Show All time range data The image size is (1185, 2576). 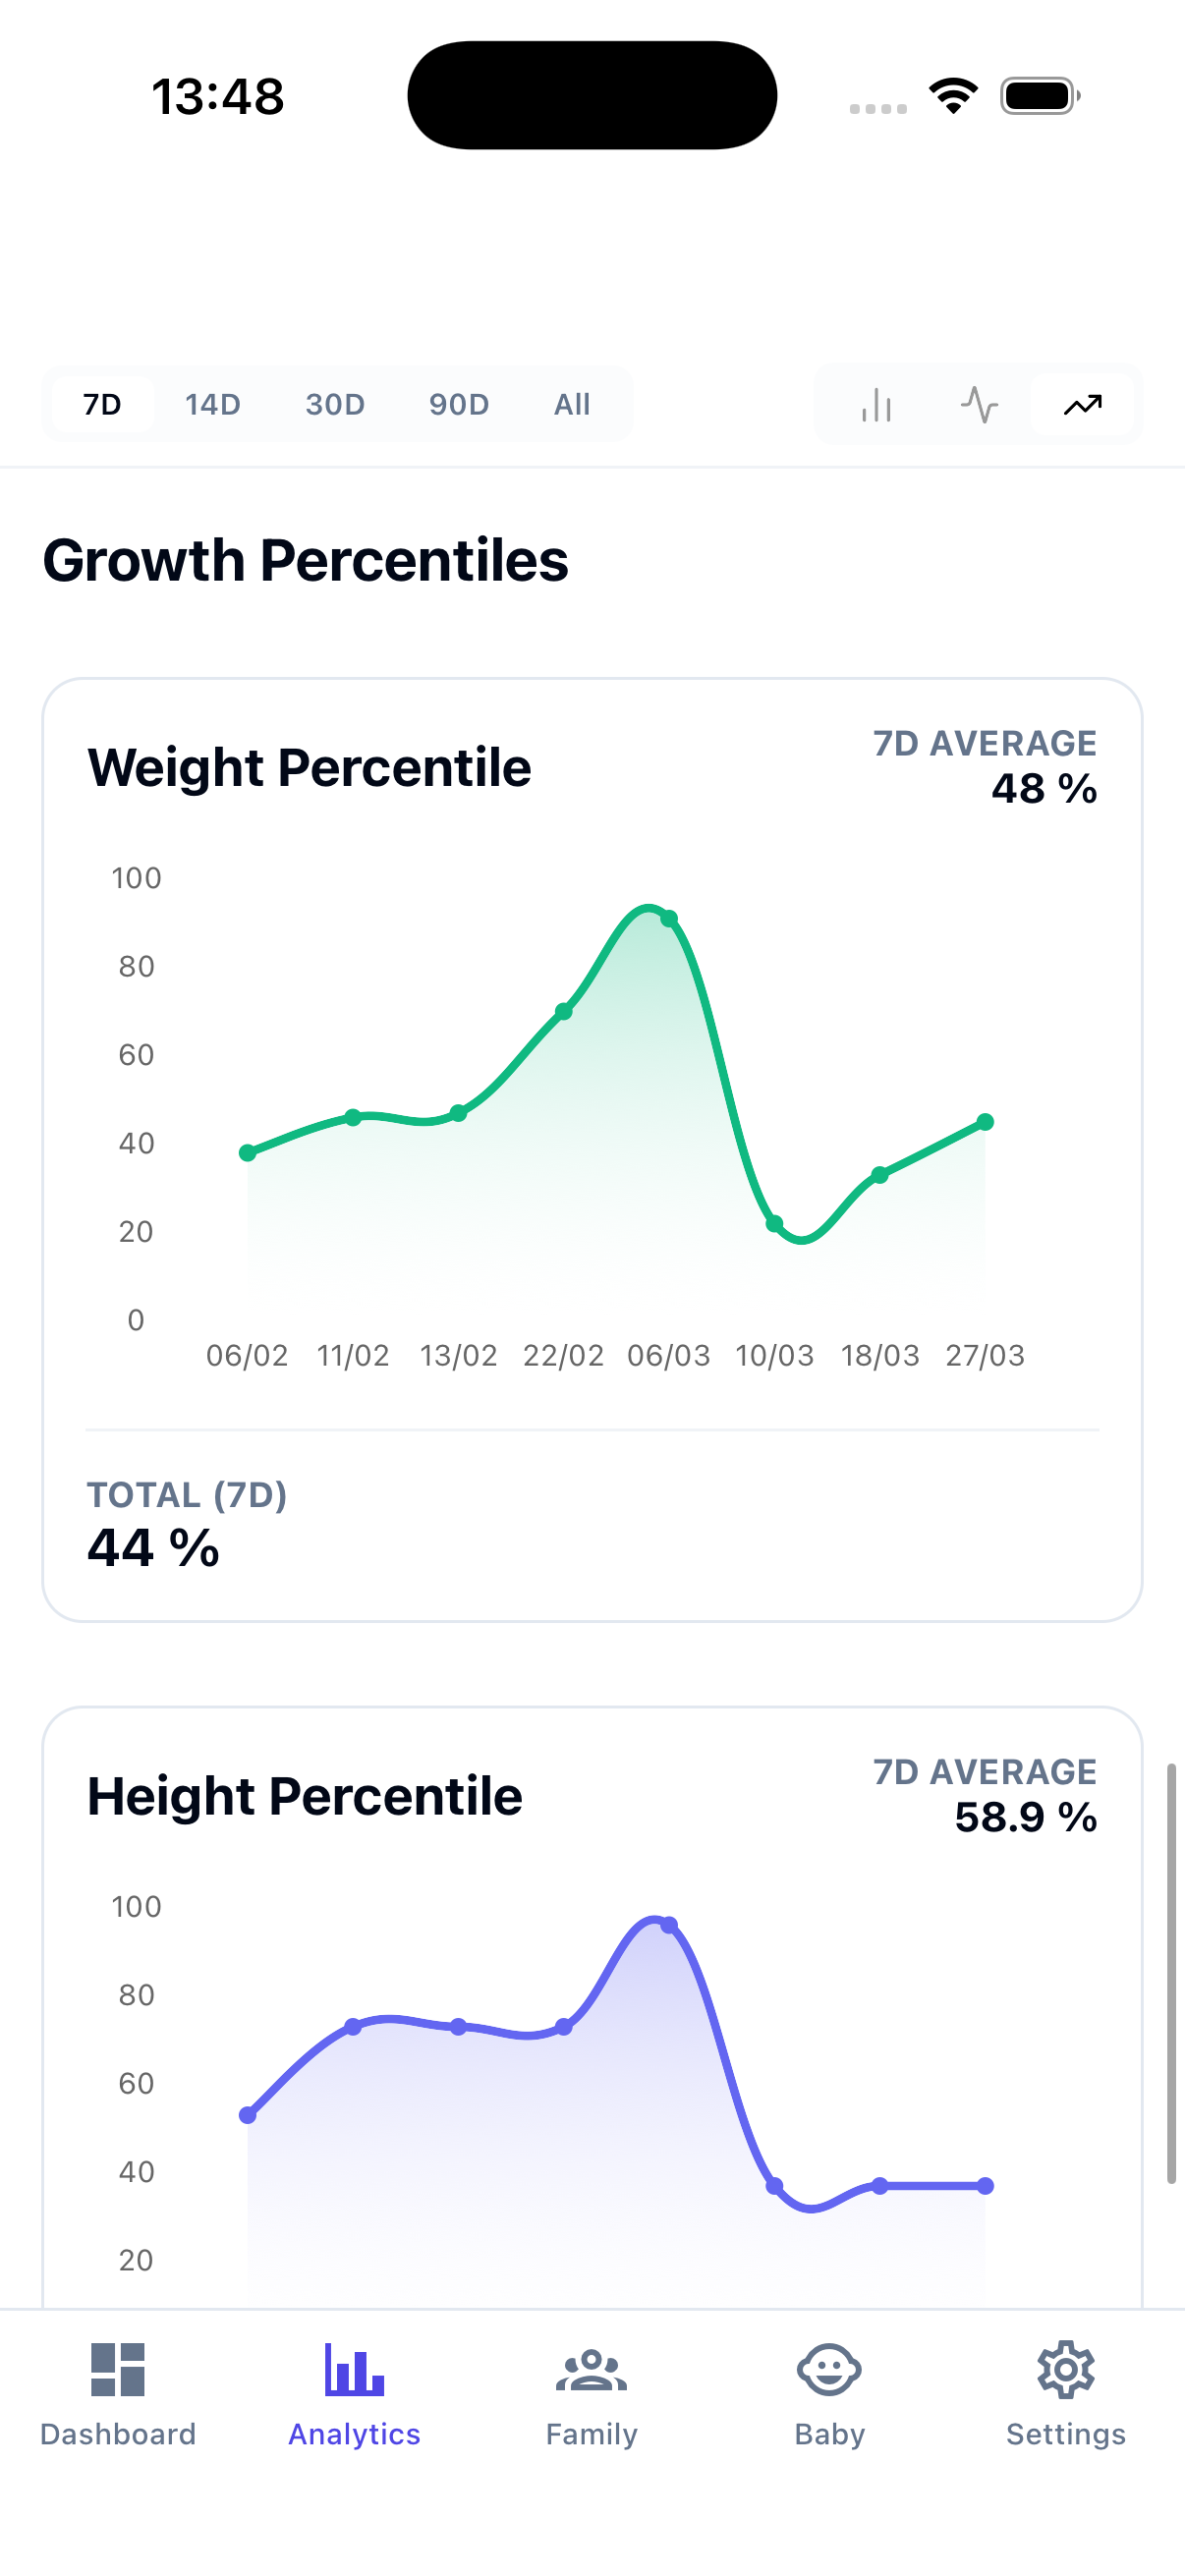point(572,405)
